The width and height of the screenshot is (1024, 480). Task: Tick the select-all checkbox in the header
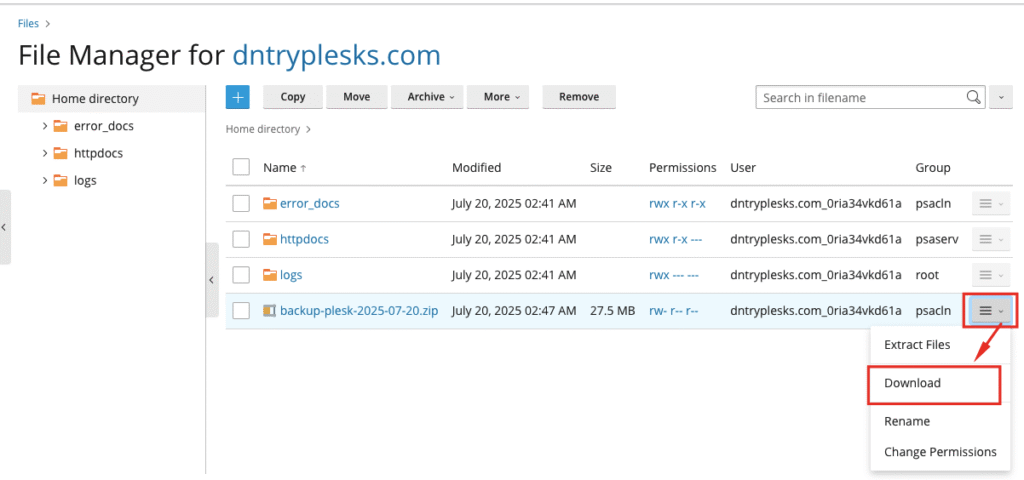pos(241,167)
